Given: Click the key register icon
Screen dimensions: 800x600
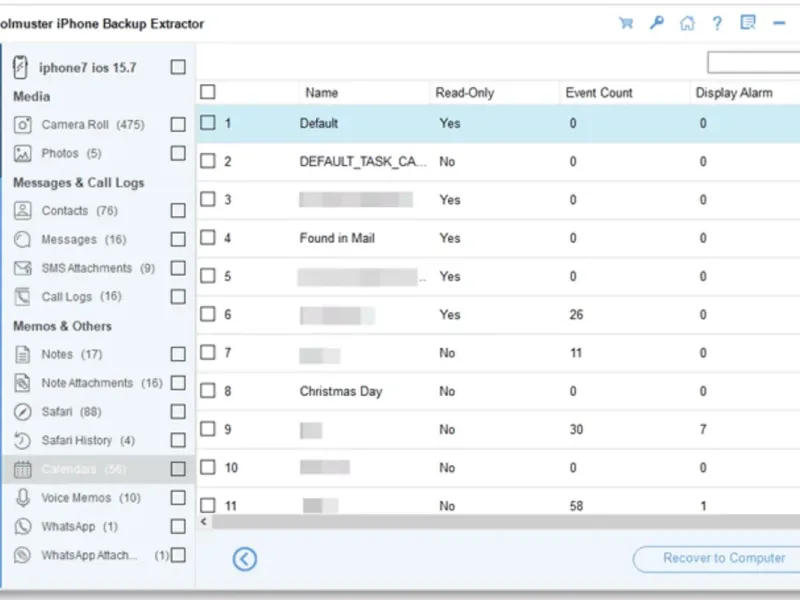Looking at the screenshot, I should 657,23.
